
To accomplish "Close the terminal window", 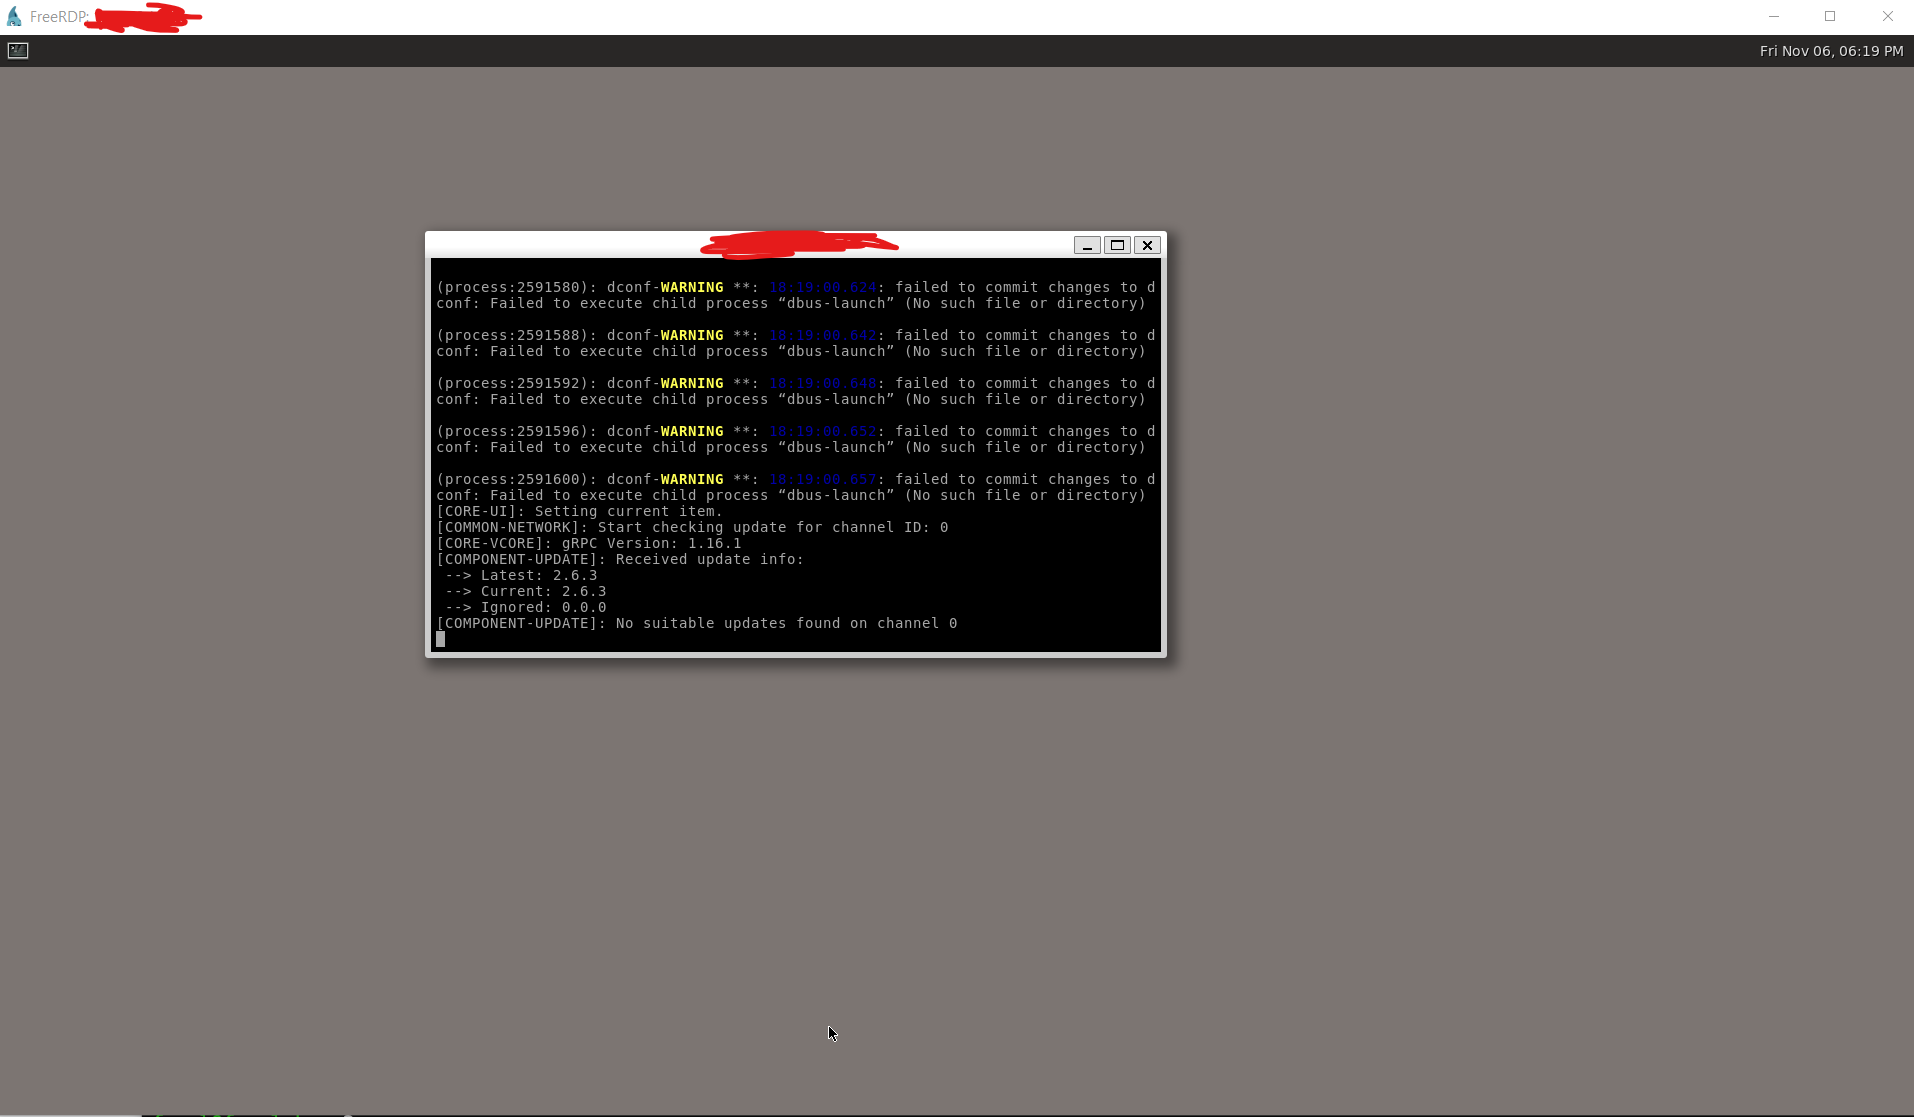I will (1148, 245).
